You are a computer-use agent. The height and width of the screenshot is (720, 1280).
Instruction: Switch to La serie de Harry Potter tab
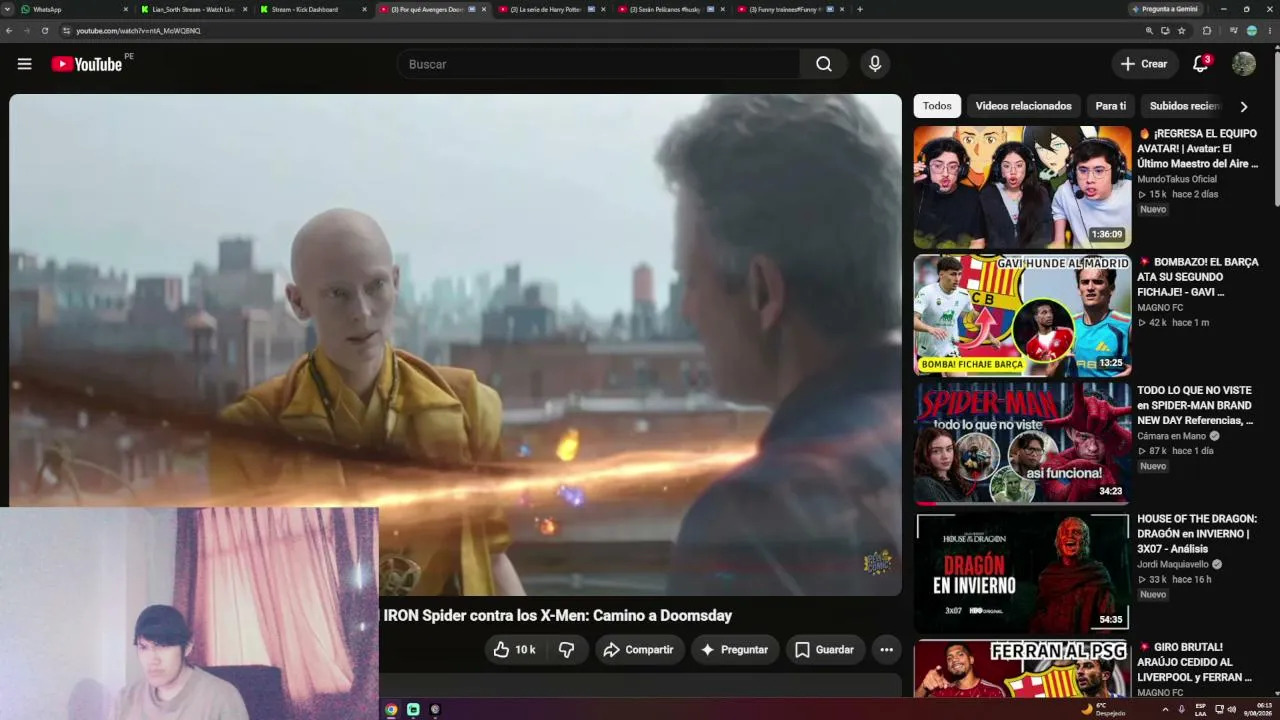(552, 9)
